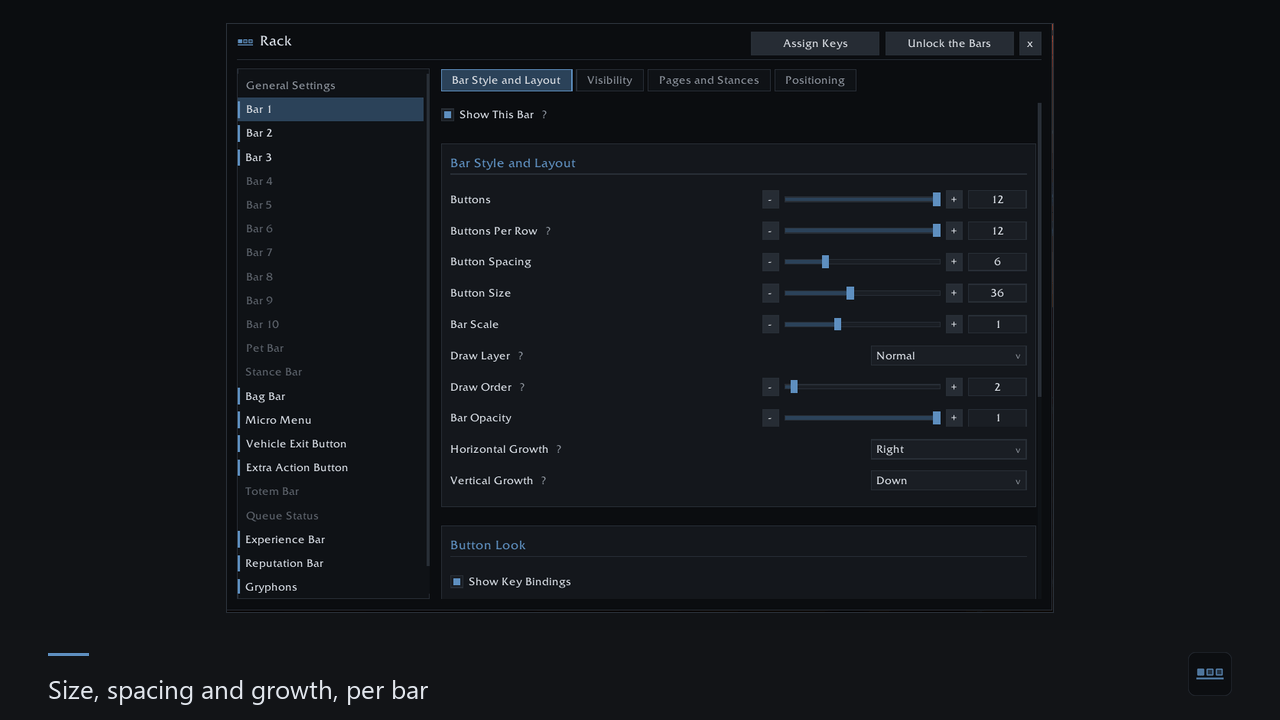Increase Buttons count with plus button
The width and height of the screenshot is (1280, 720).
point(954,200)
